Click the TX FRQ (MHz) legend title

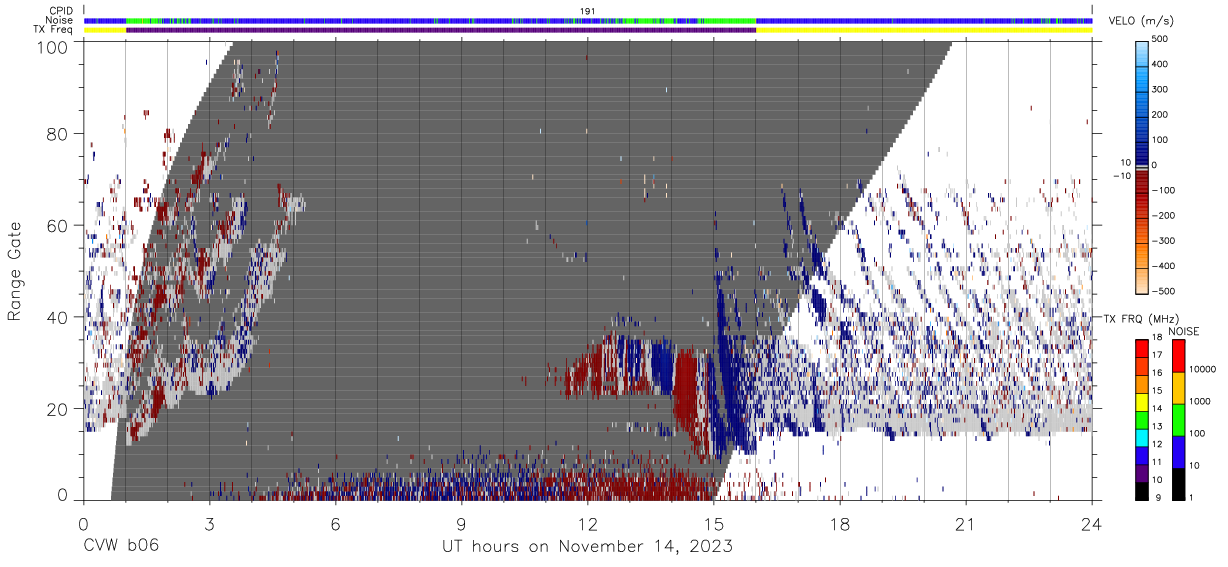(x=1143, y=319)
